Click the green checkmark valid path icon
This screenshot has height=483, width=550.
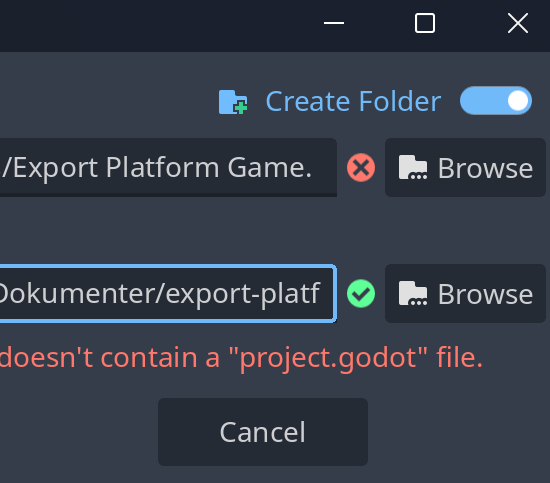361,294
